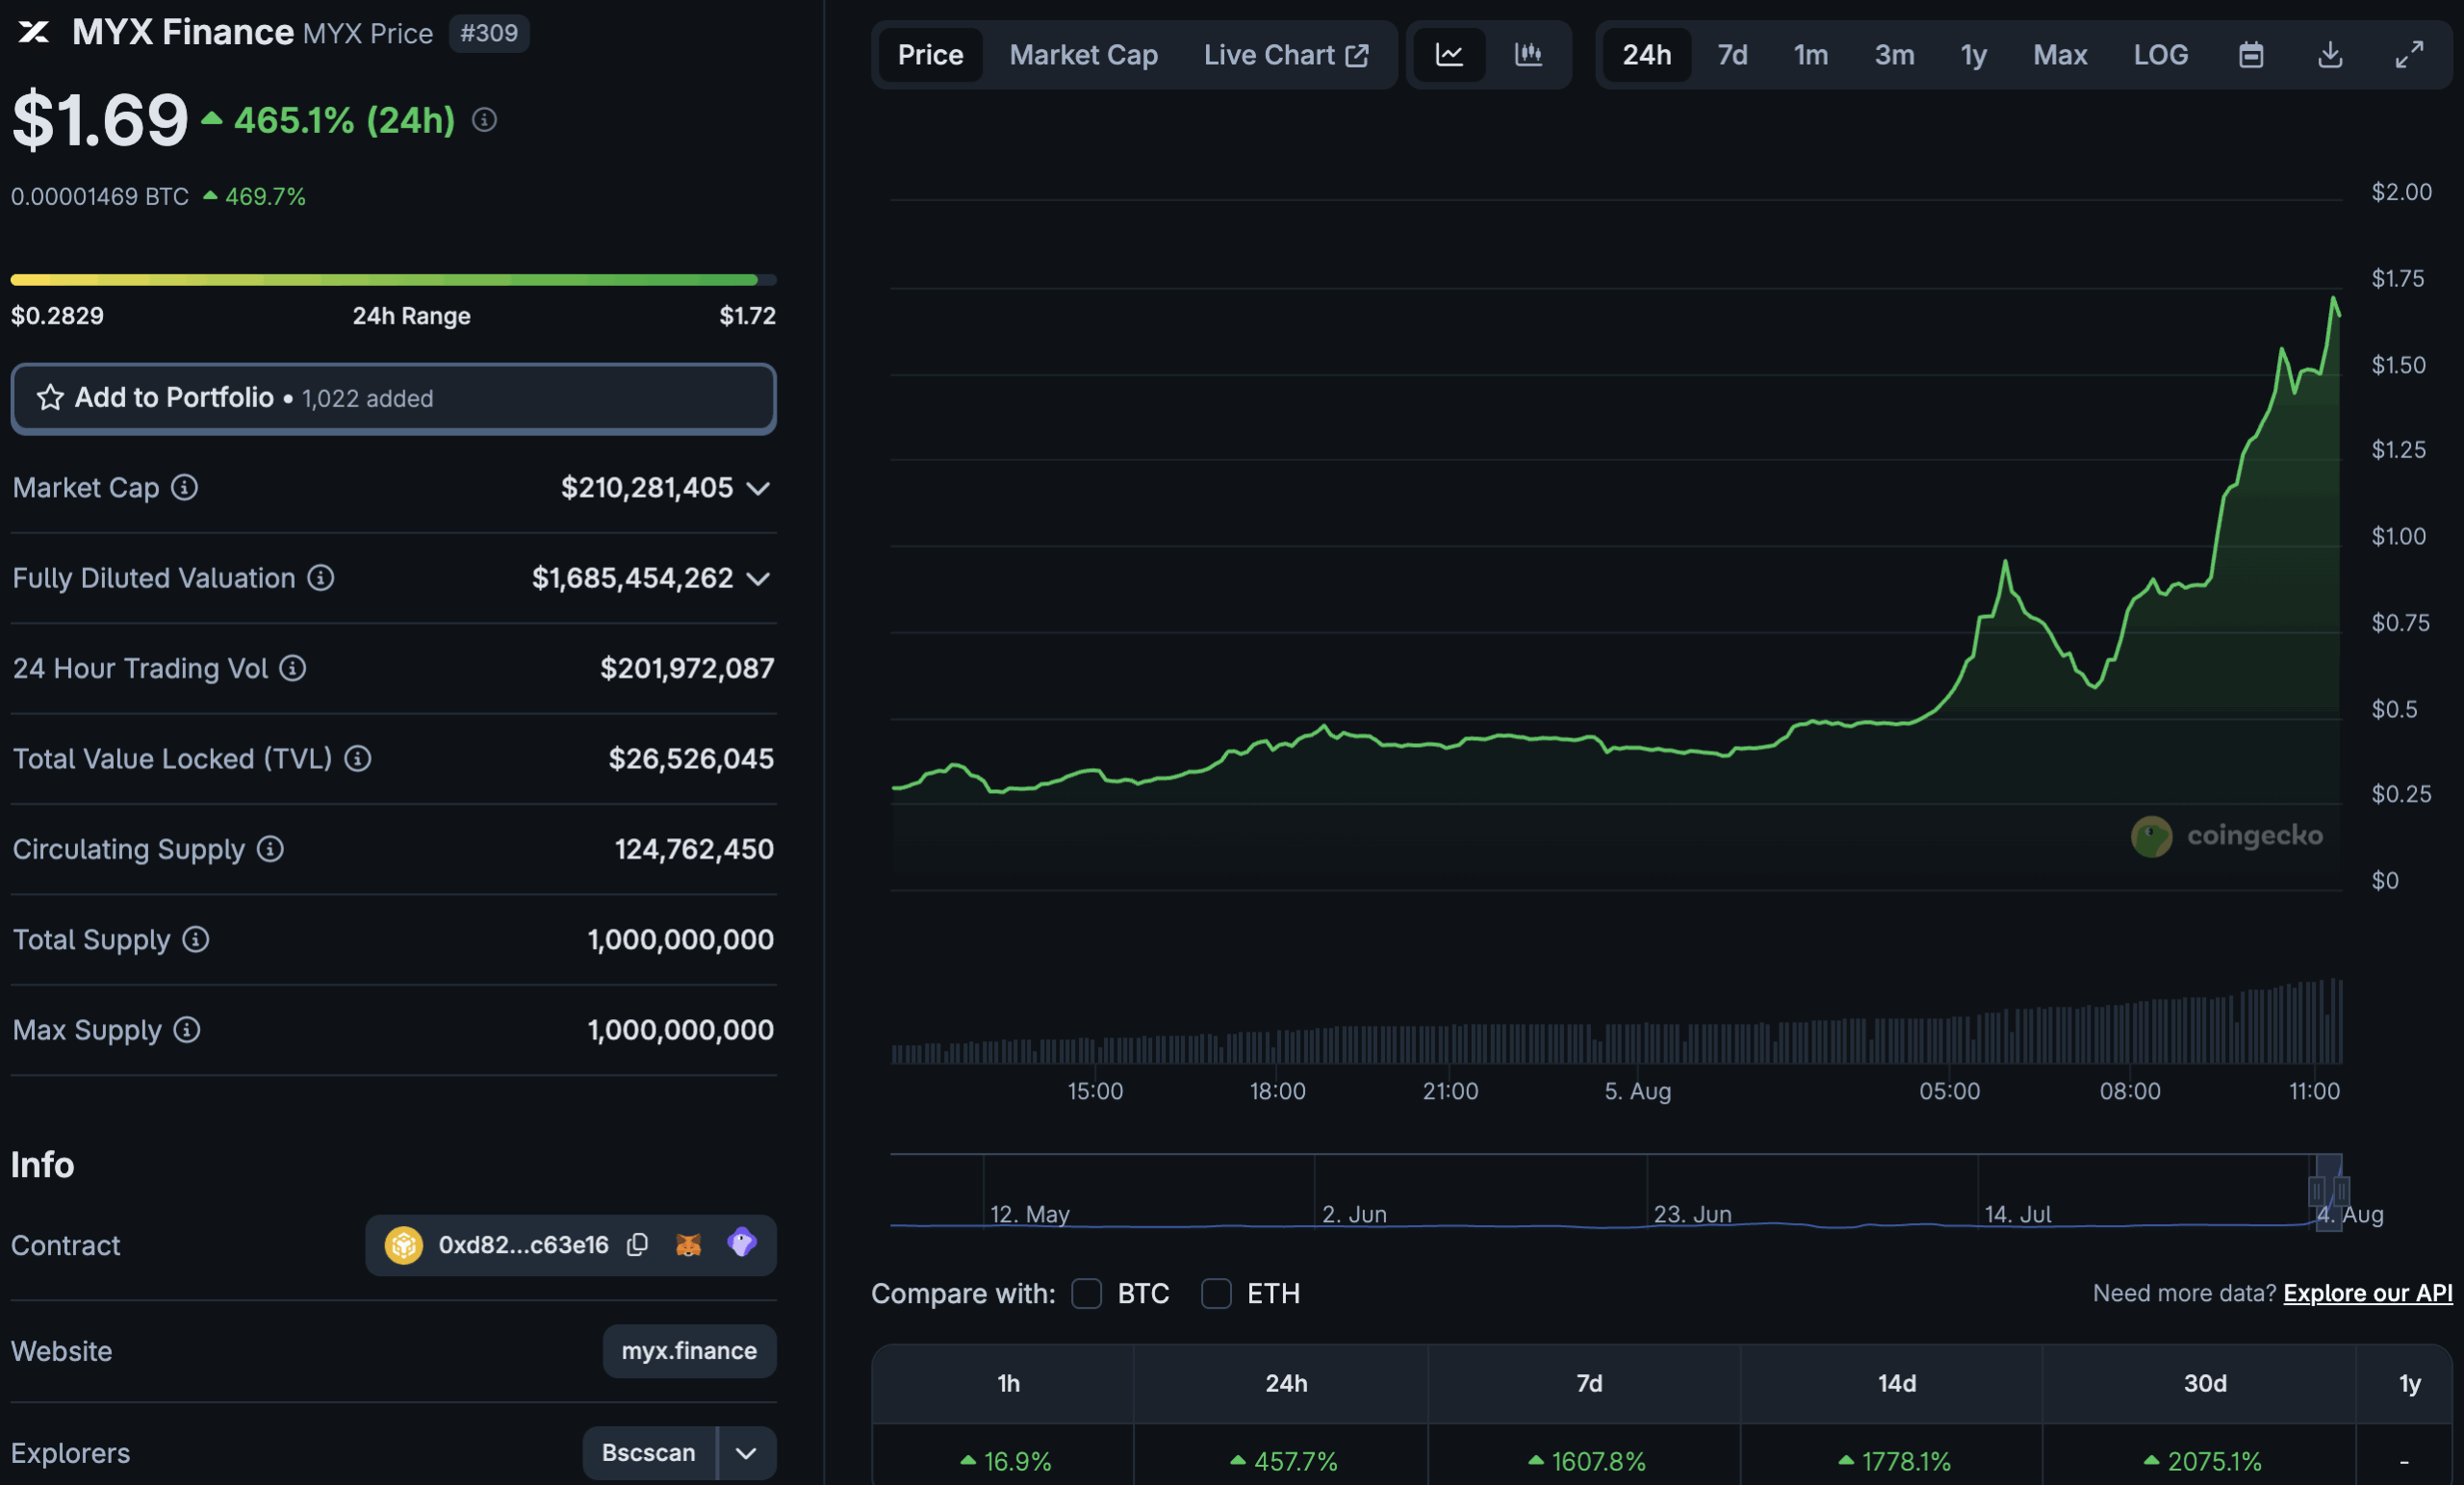Click the $210,281,405 market cap value
This screenshot has height=1485, width=2464.
click(x=647, y=487)
